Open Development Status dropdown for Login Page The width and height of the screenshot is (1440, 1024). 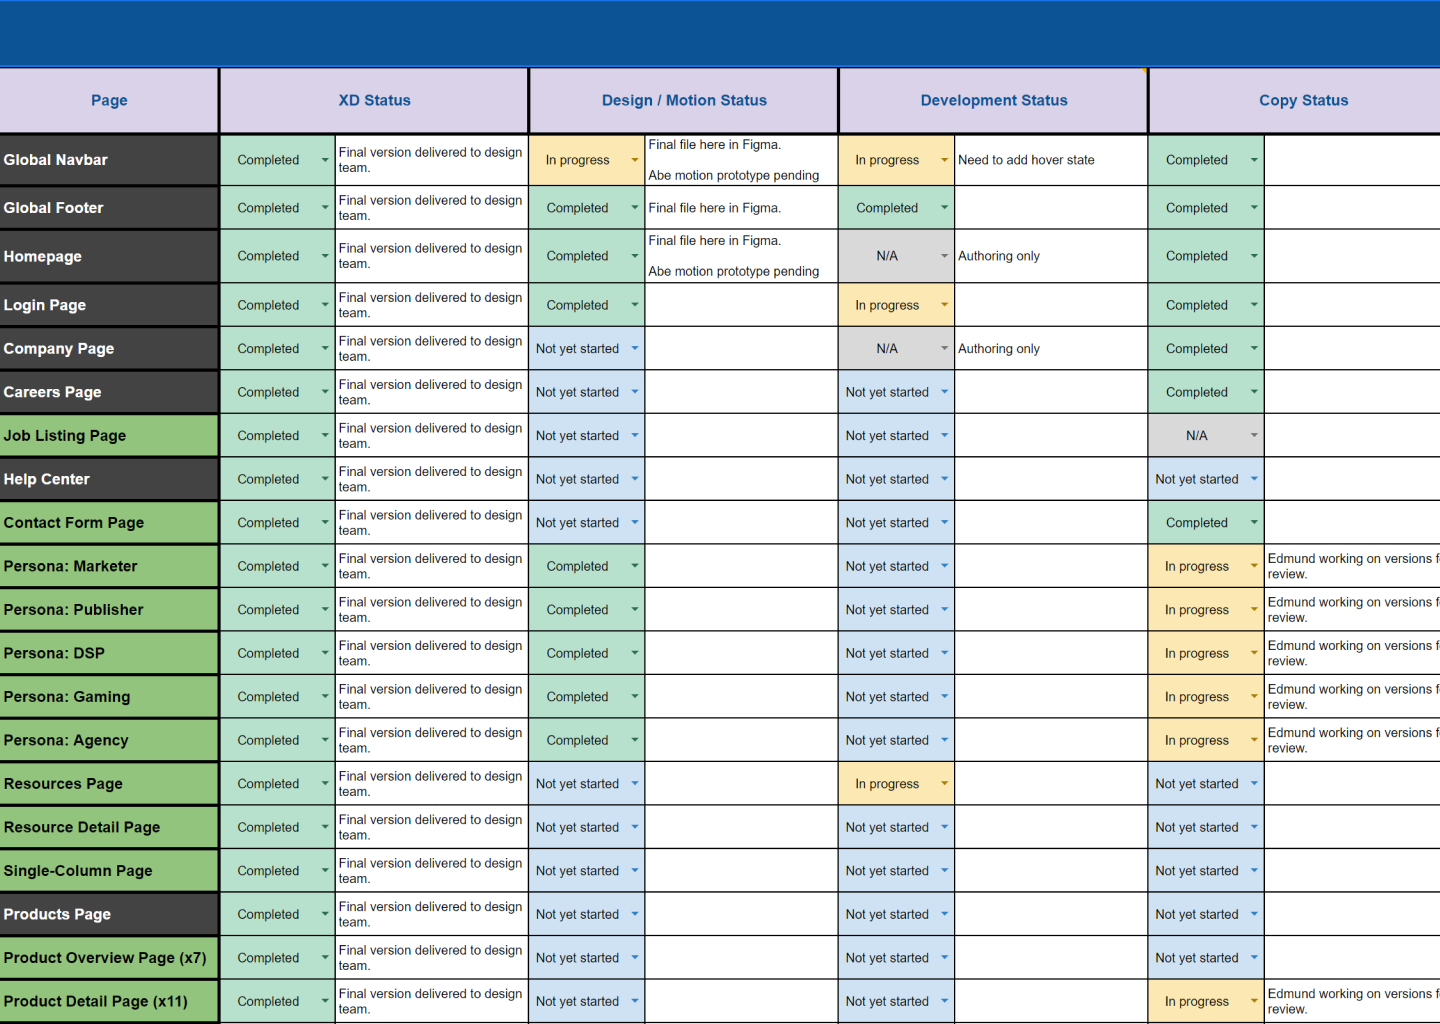pos(944,305)
